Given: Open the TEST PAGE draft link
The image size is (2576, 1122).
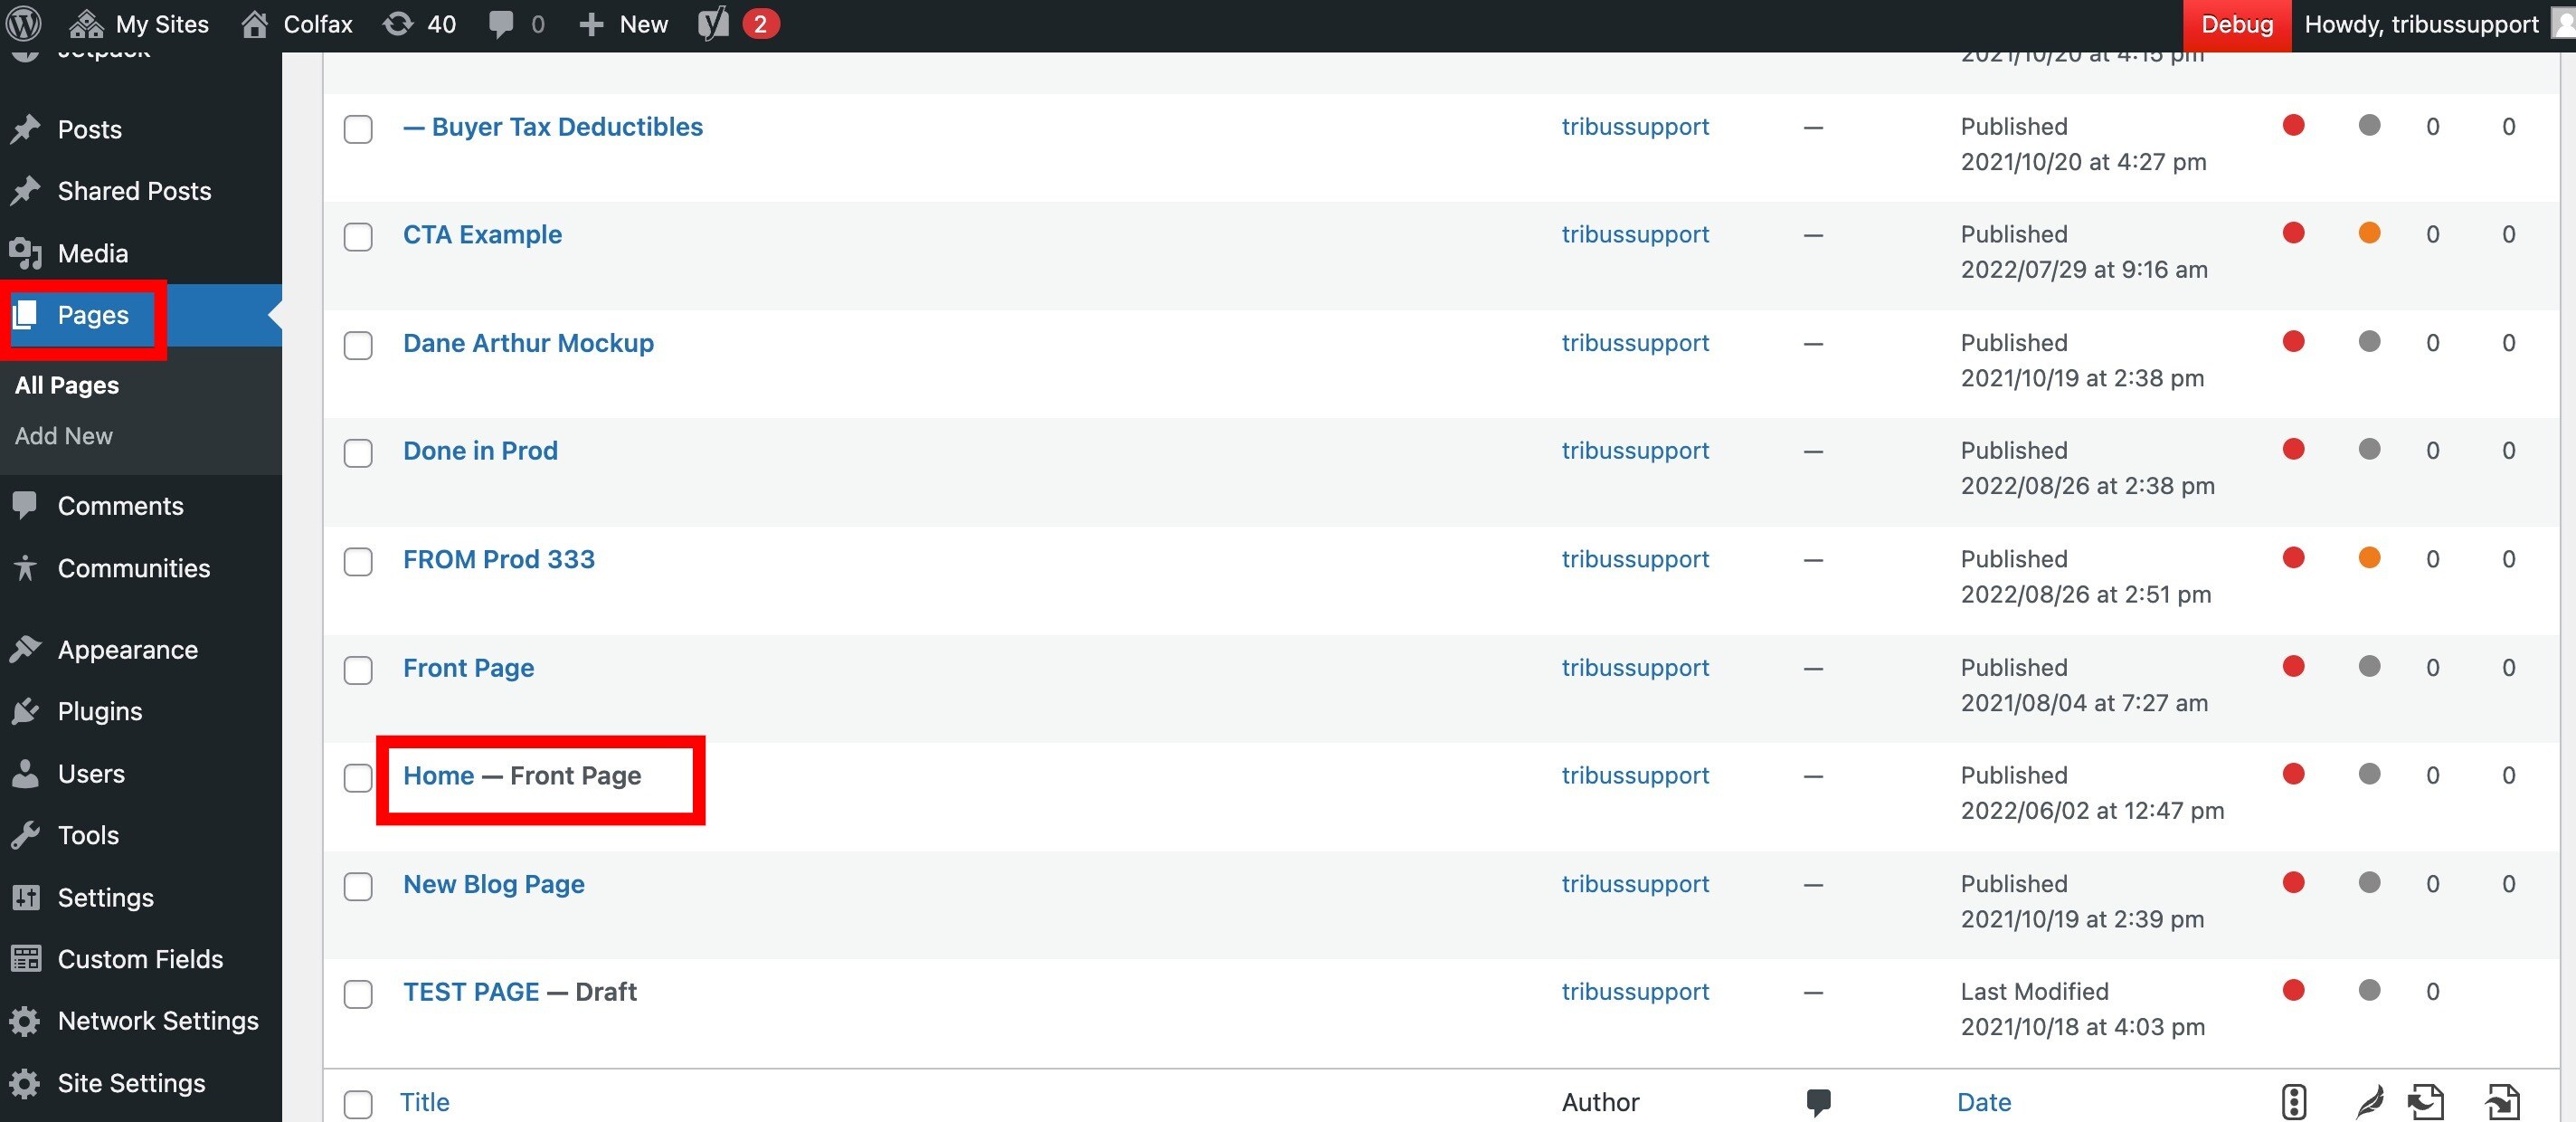Looking at the screenshot, I should [471, 992].
